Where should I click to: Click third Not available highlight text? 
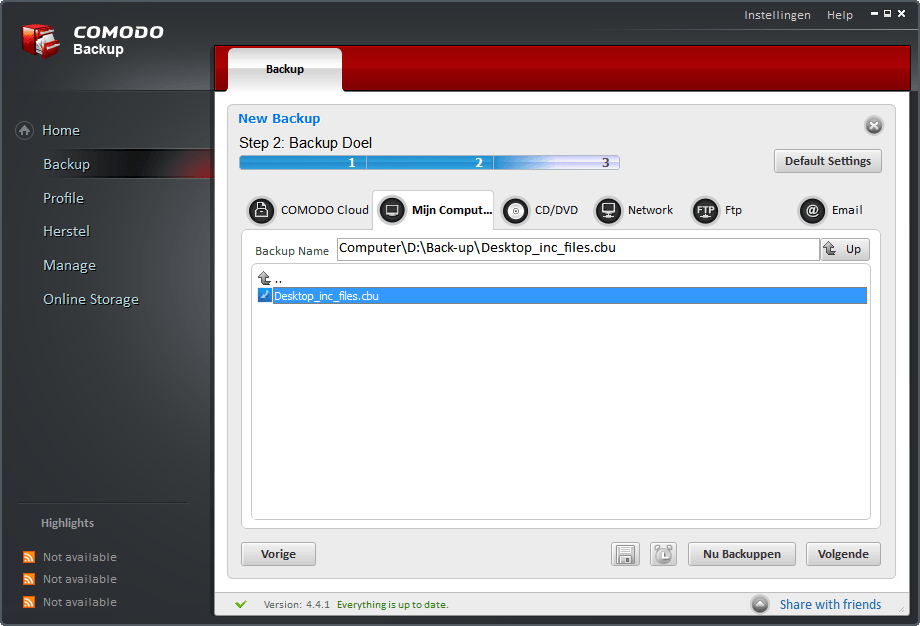[x=80, y=602]
